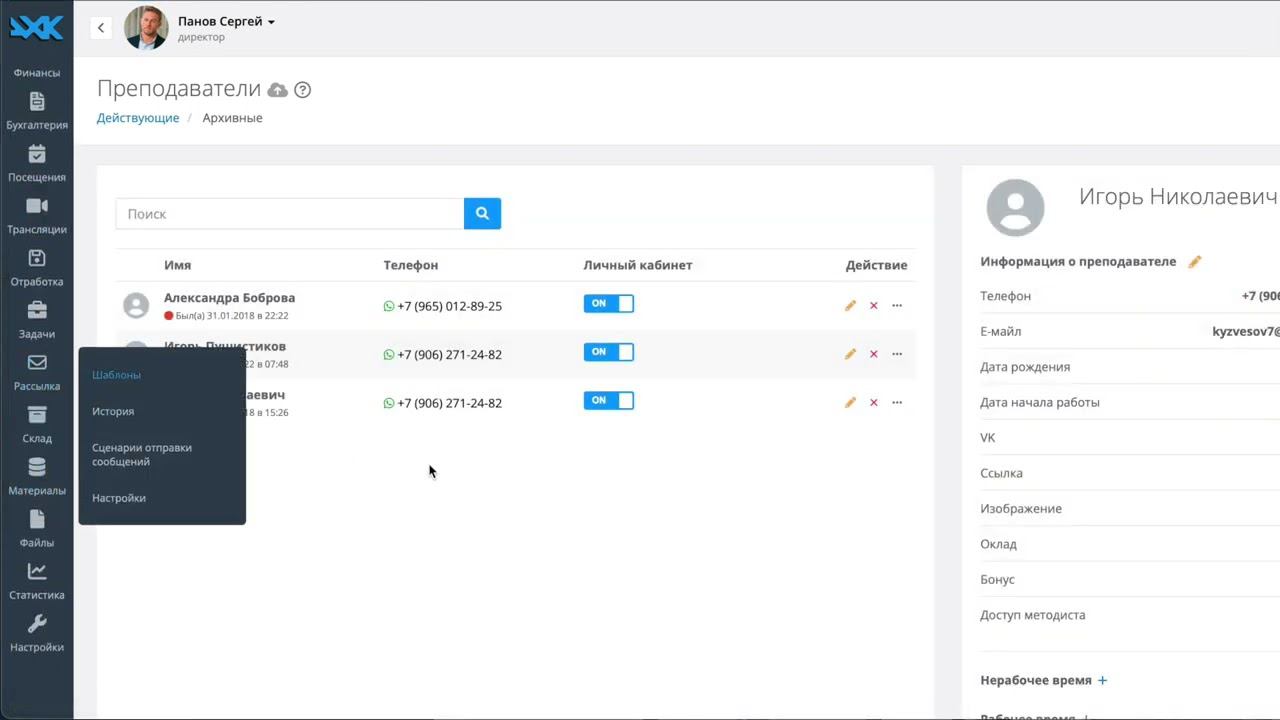Screen dimensions: 1280x720
Task: Click Игорь Пушистиков phone +7 (906) 271-24-82
Action: tap(449, 355)
